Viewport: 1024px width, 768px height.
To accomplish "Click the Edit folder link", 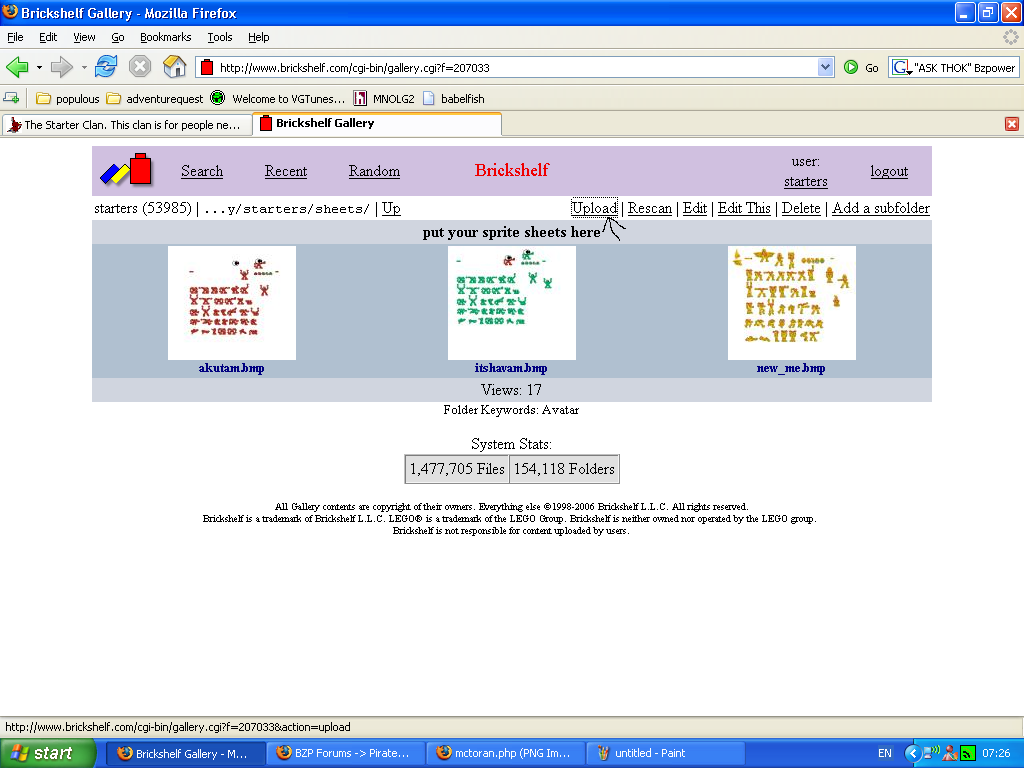I will (695, 208).
